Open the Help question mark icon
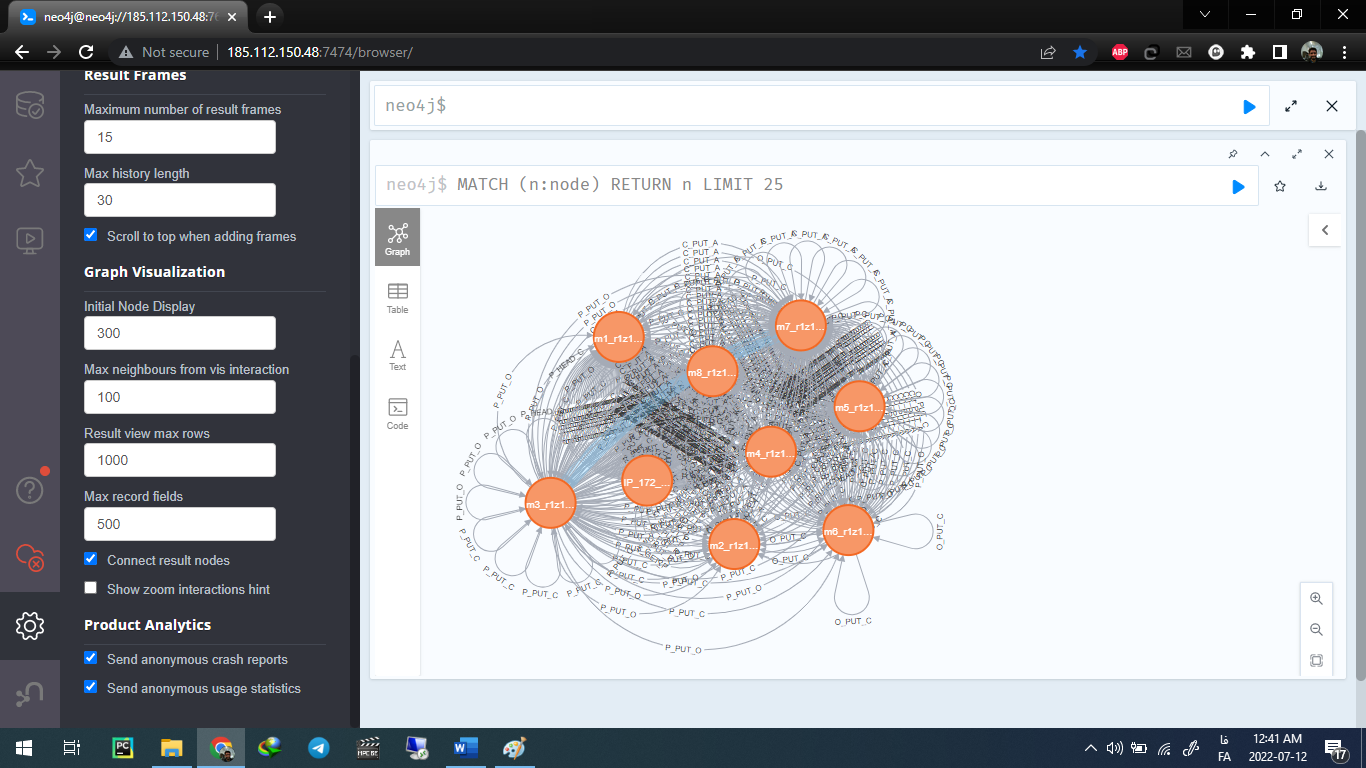This screenshot has width=1366, height=768. [x=30, y=490]
